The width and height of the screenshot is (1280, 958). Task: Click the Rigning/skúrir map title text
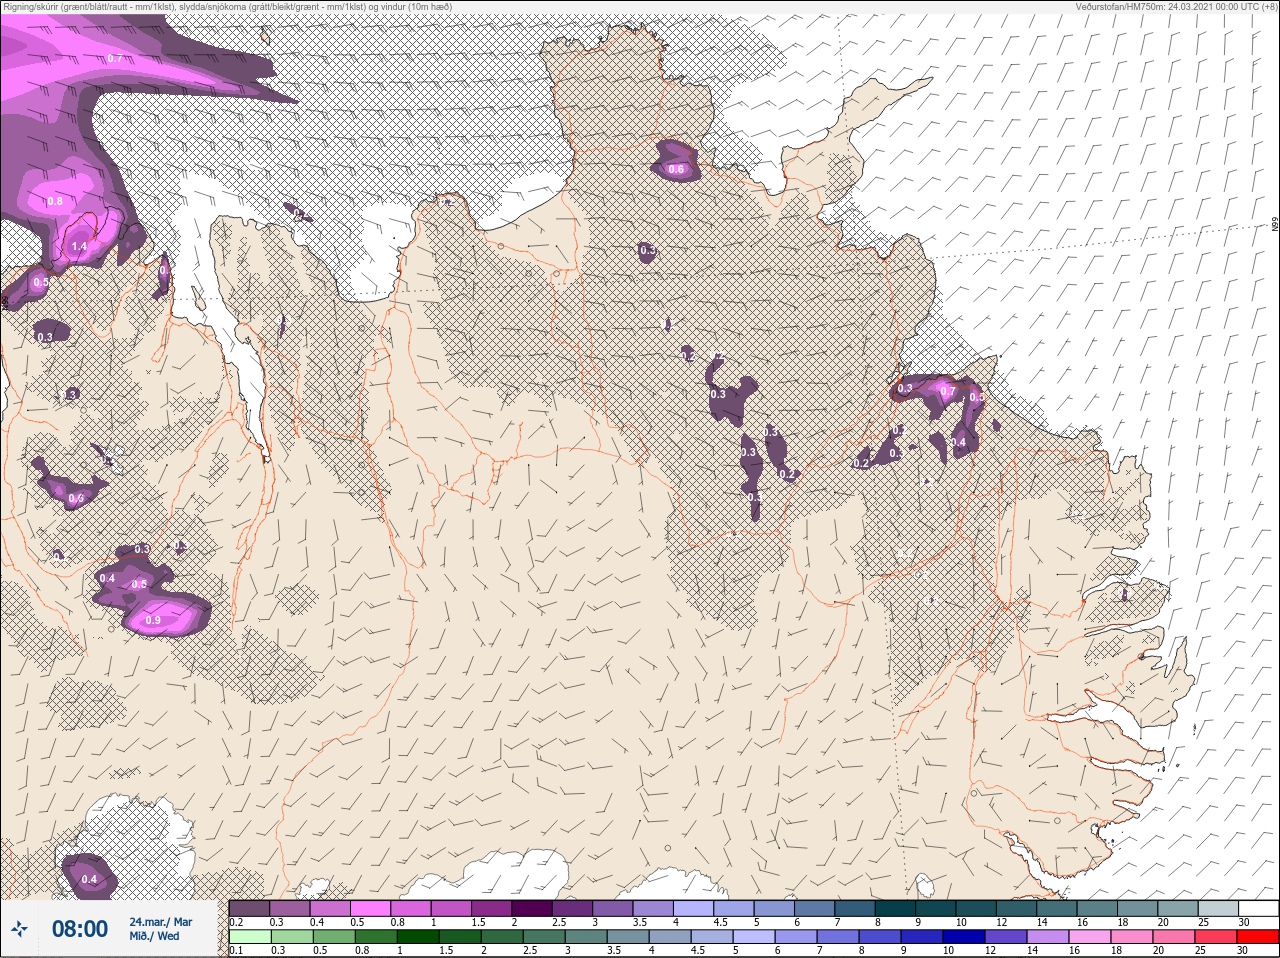(227, 6)
